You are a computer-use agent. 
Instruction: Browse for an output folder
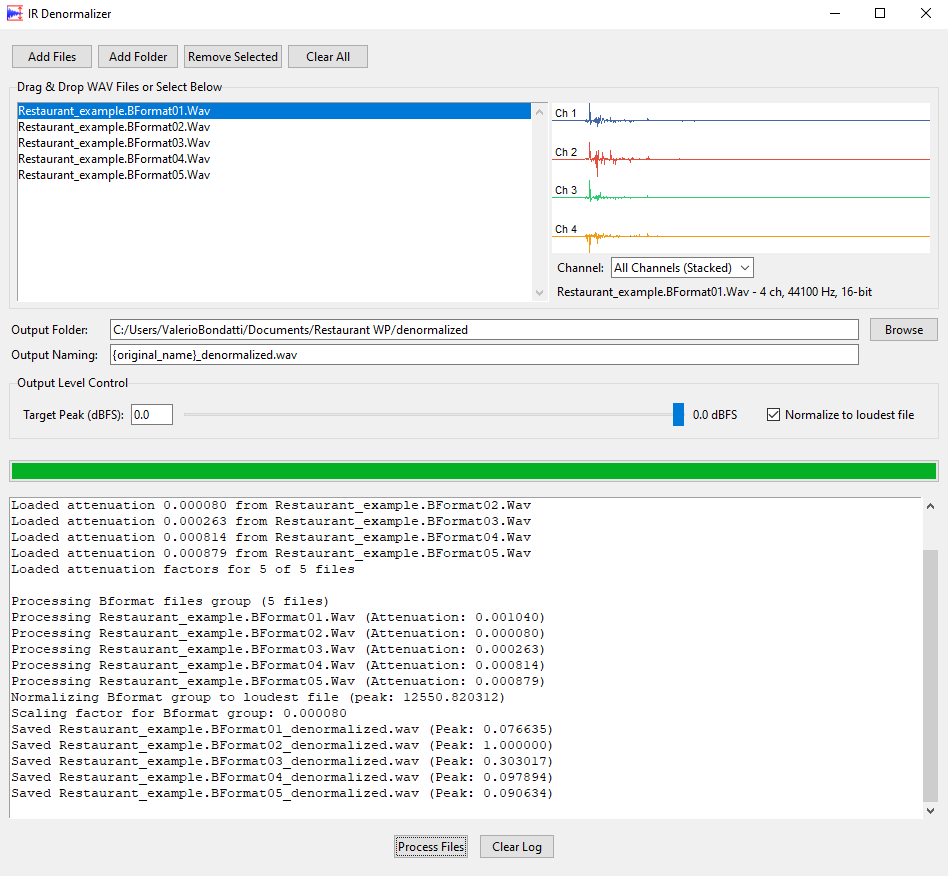coord(903,330)
